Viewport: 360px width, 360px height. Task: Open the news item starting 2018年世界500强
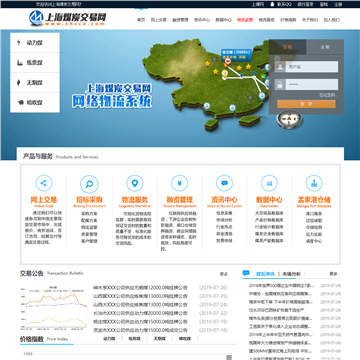tap(281, 286)
